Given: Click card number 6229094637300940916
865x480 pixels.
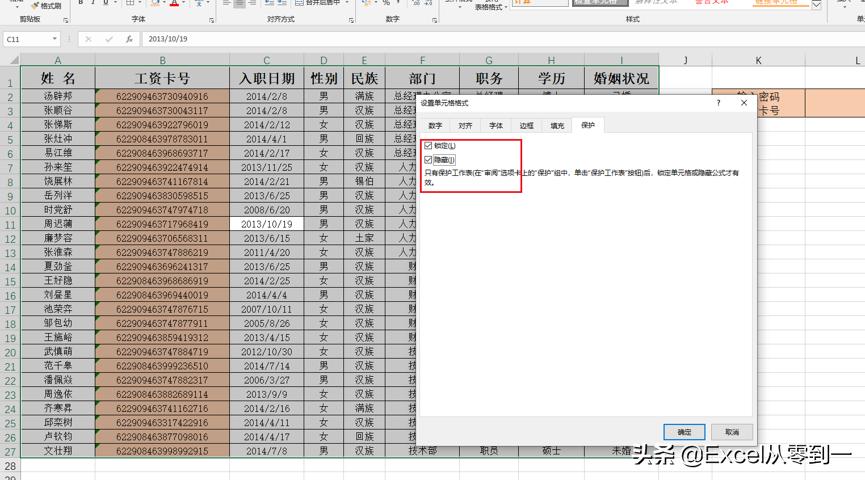Looking at the screenshot, I should (162, 96).
